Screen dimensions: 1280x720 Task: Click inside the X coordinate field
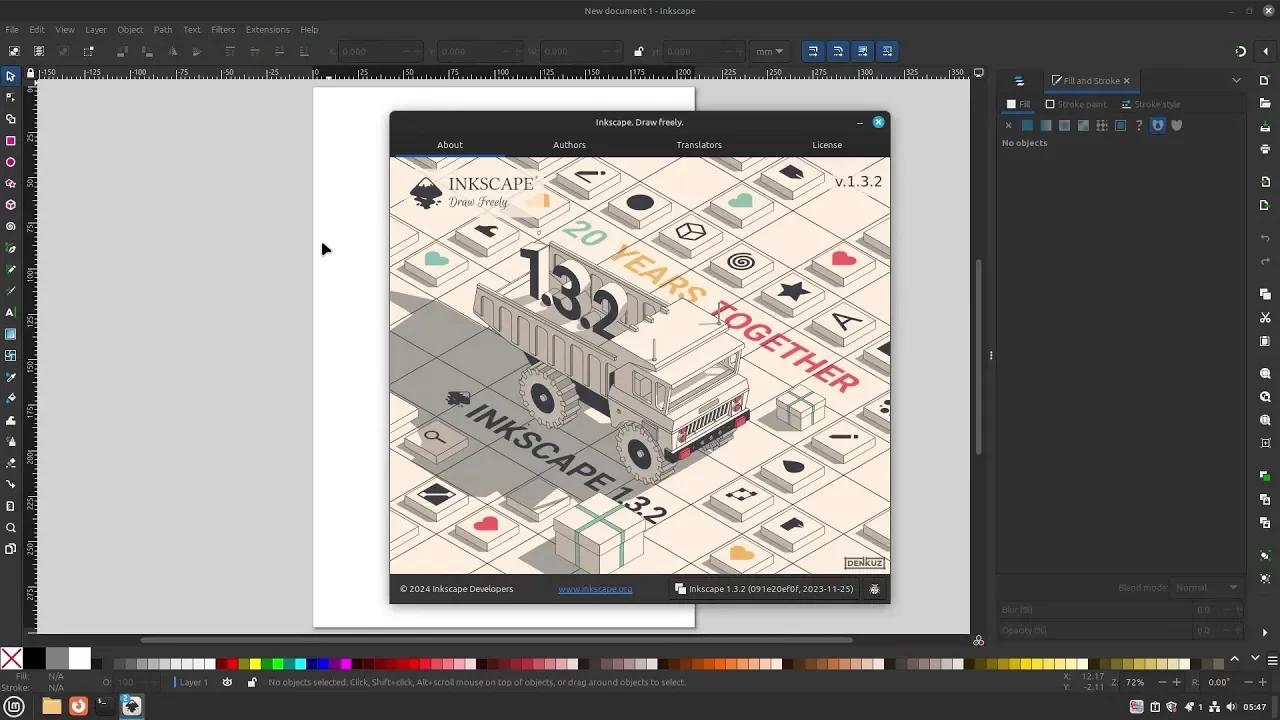[x=380, y=51]
